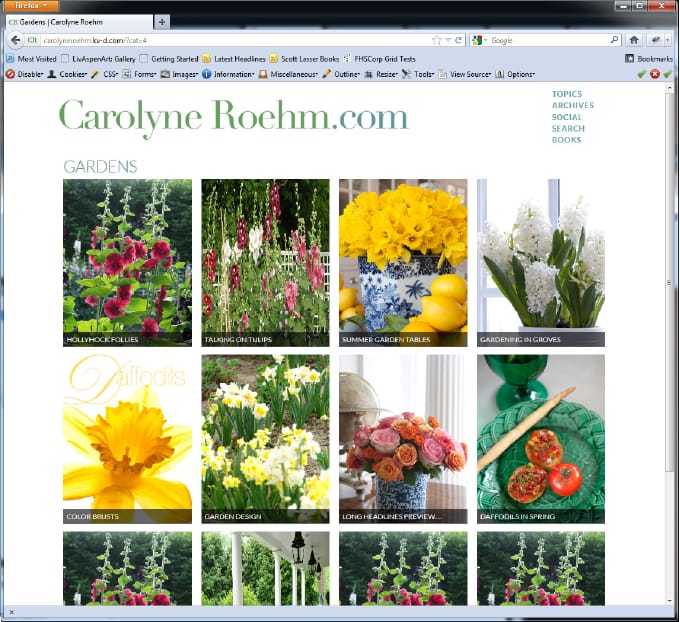This screenshot has height=622, width=680.
Task: Open the Images developer toolbar menu
Action: click(180, 74)
